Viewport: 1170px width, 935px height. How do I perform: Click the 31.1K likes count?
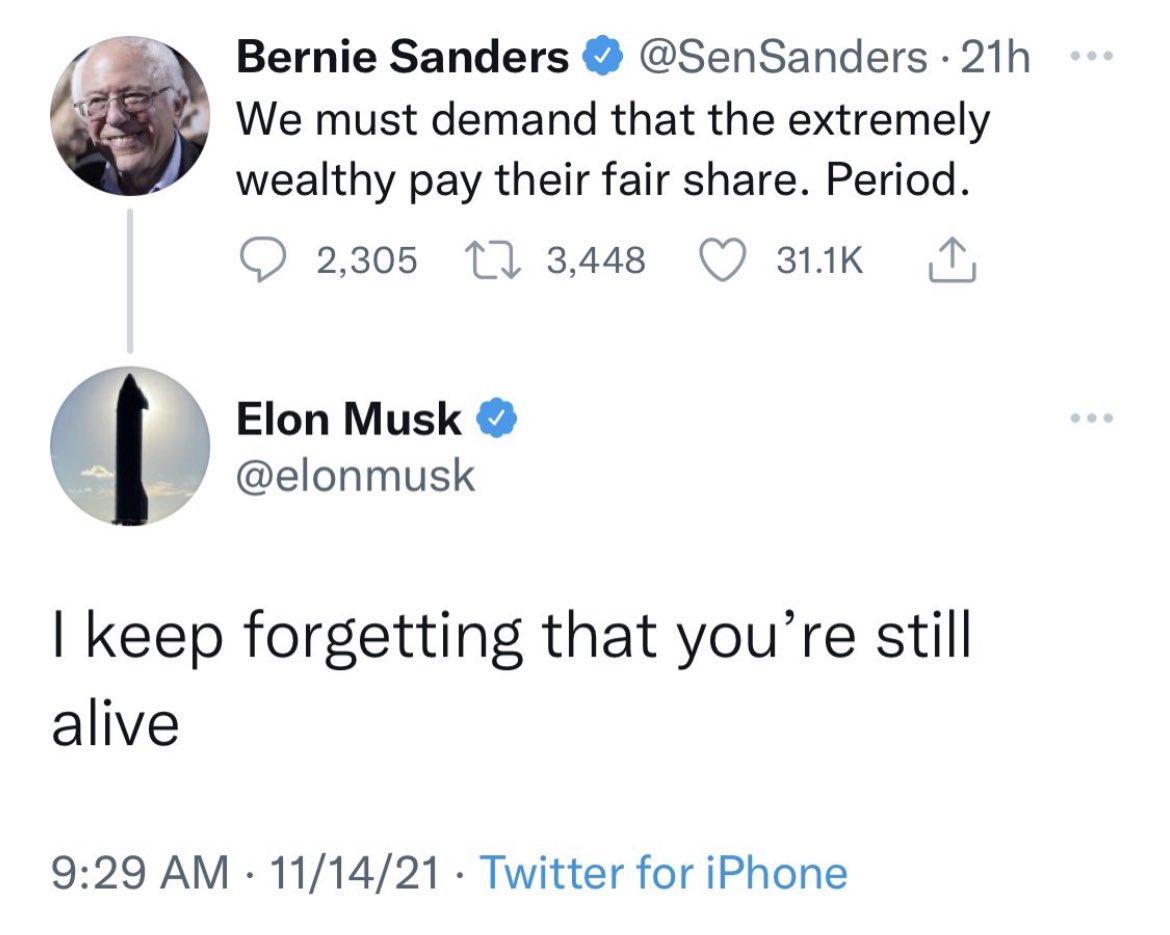point(820,260)
